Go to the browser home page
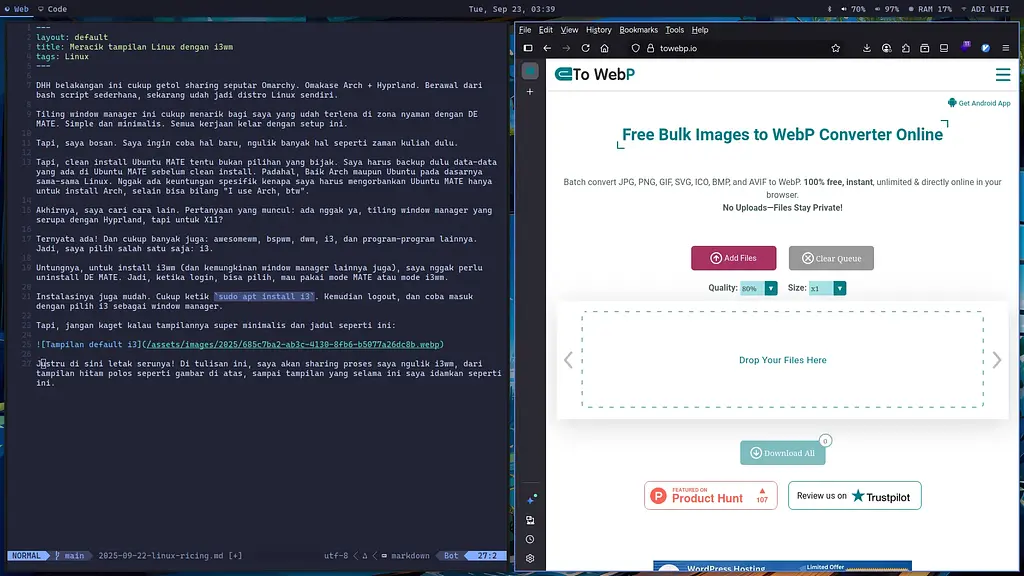Screen dimensions: 1024x576 (604, 48)
